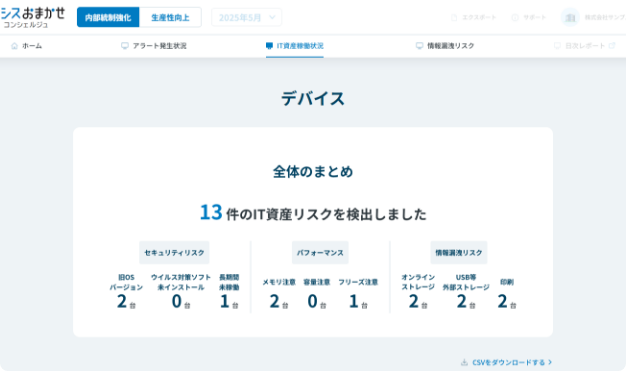Open the 2025年5月 month dropdown
This screenshot has height=371, width=626.
pos(247,18)
